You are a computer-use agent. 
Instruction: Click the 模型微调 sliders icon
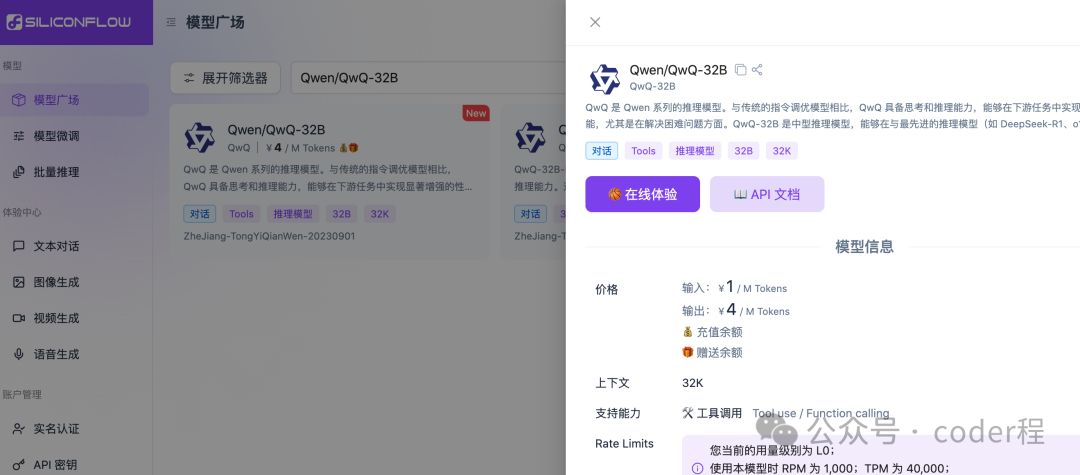click(x=19, y=136)
